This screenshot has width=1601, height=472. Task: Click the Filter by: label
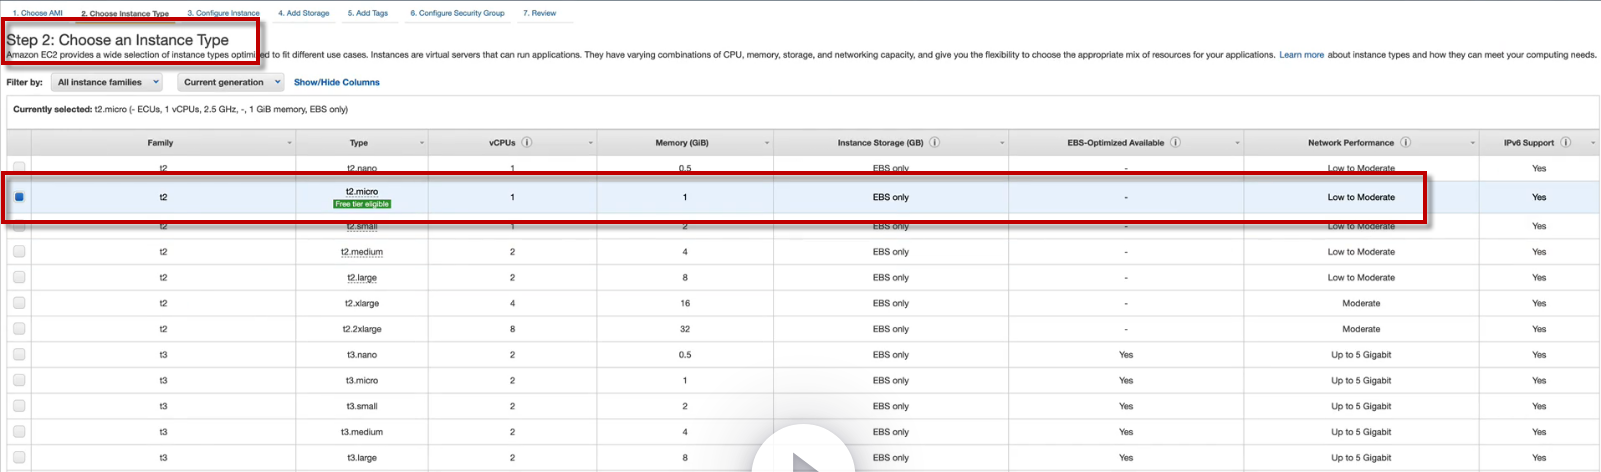(25, 82)
